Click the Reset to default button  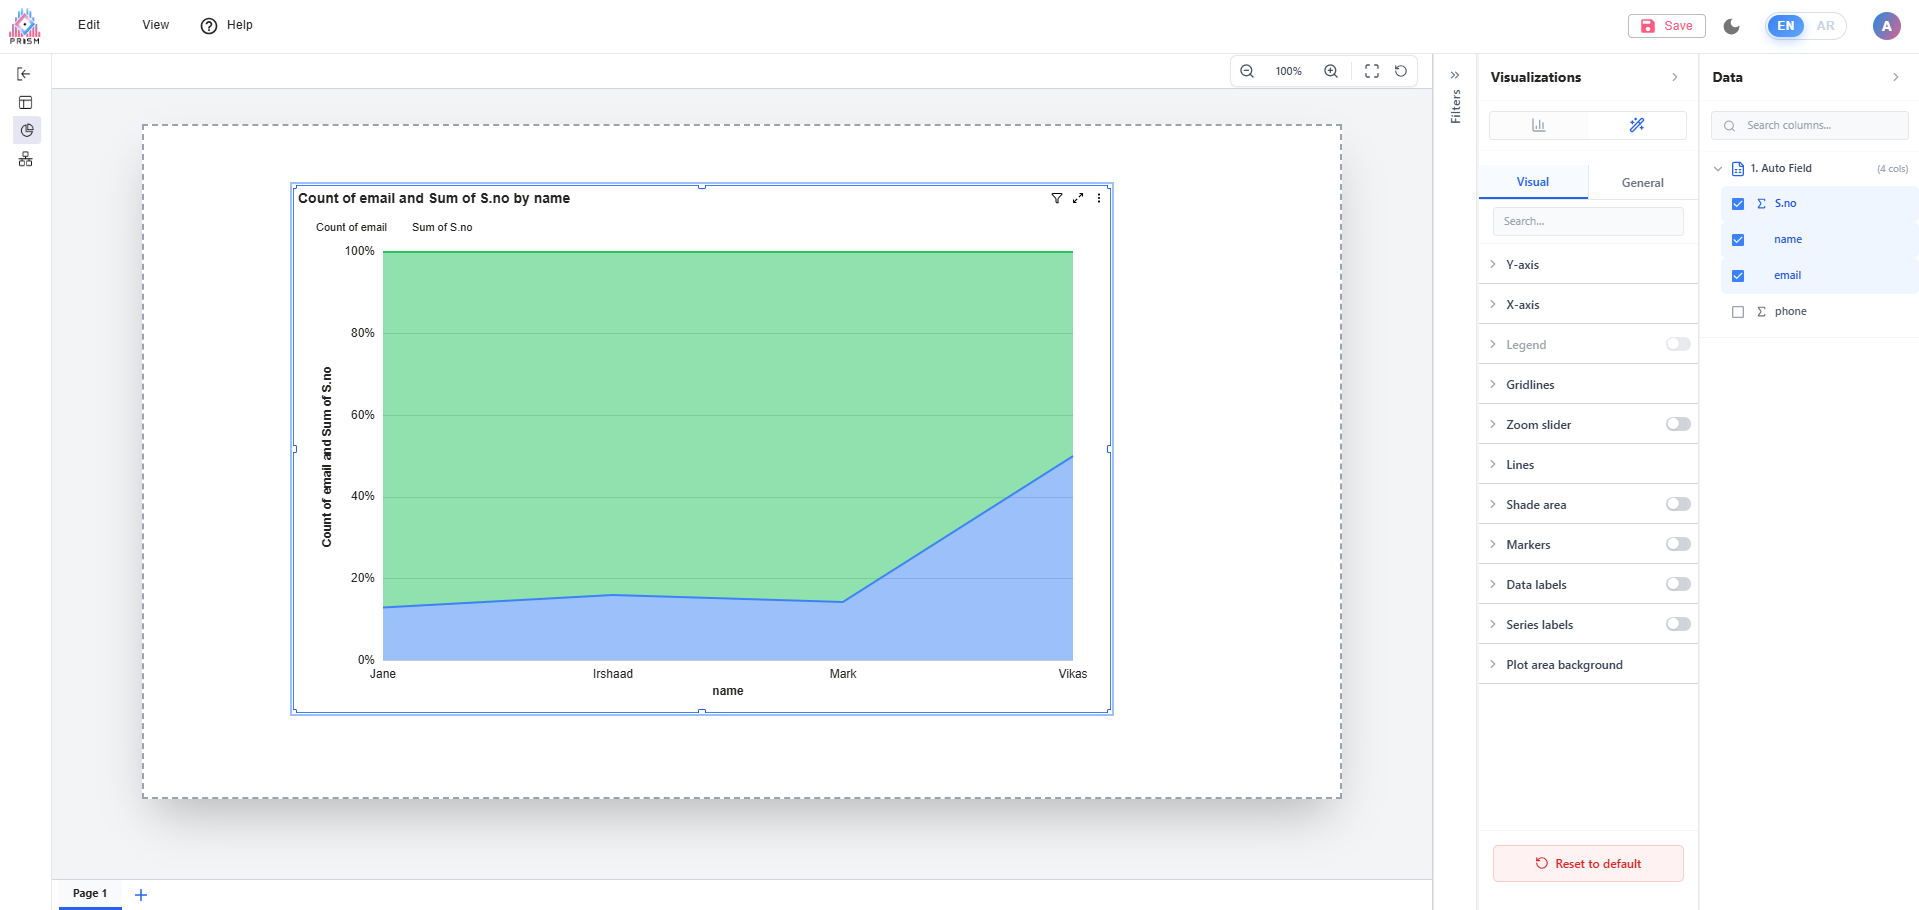[x=1588, y=864]
